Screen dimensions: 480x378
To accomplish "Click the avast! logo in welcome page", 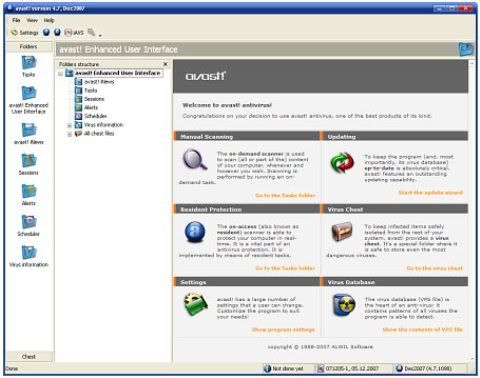I will tap(206, 76).
